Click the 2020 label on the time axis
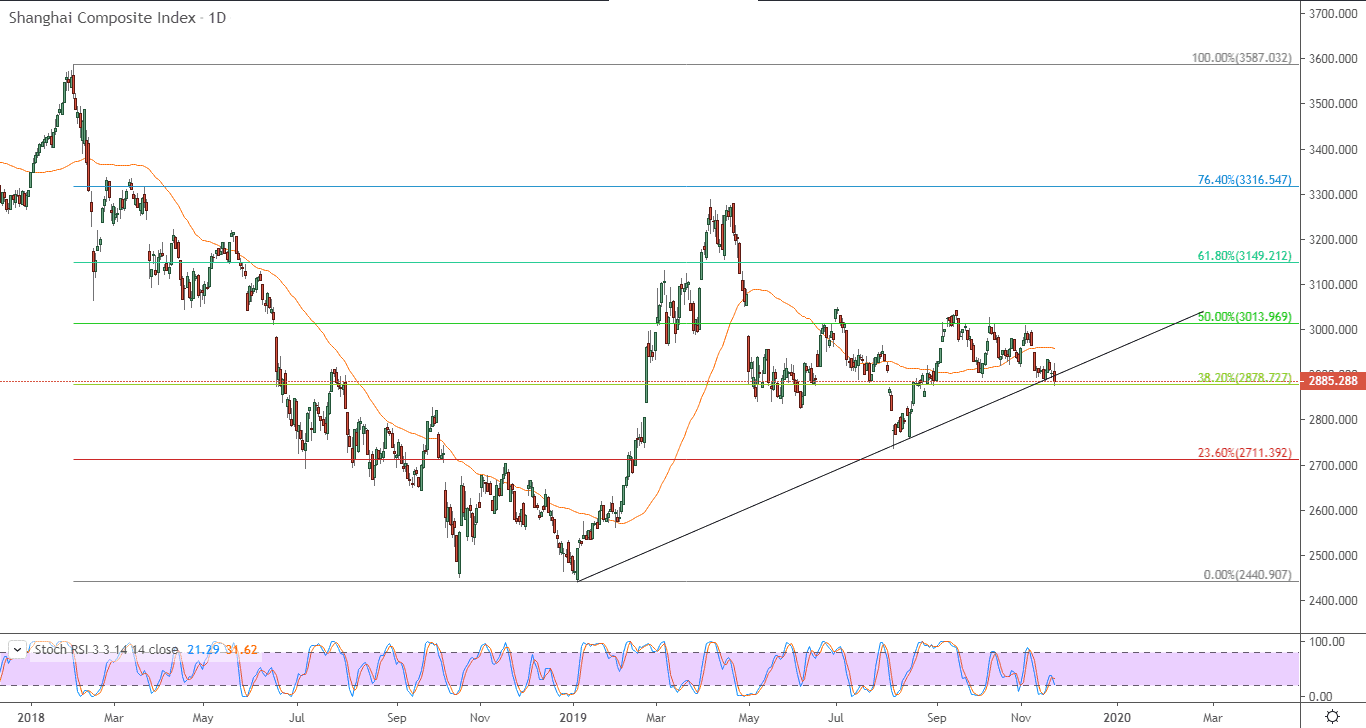The image size is (1366, 728). coord(1117,717)
